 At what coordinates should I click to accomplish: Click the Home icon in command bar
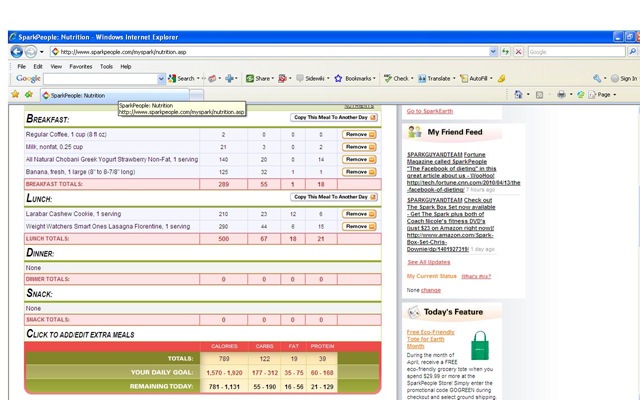(518, 95)
